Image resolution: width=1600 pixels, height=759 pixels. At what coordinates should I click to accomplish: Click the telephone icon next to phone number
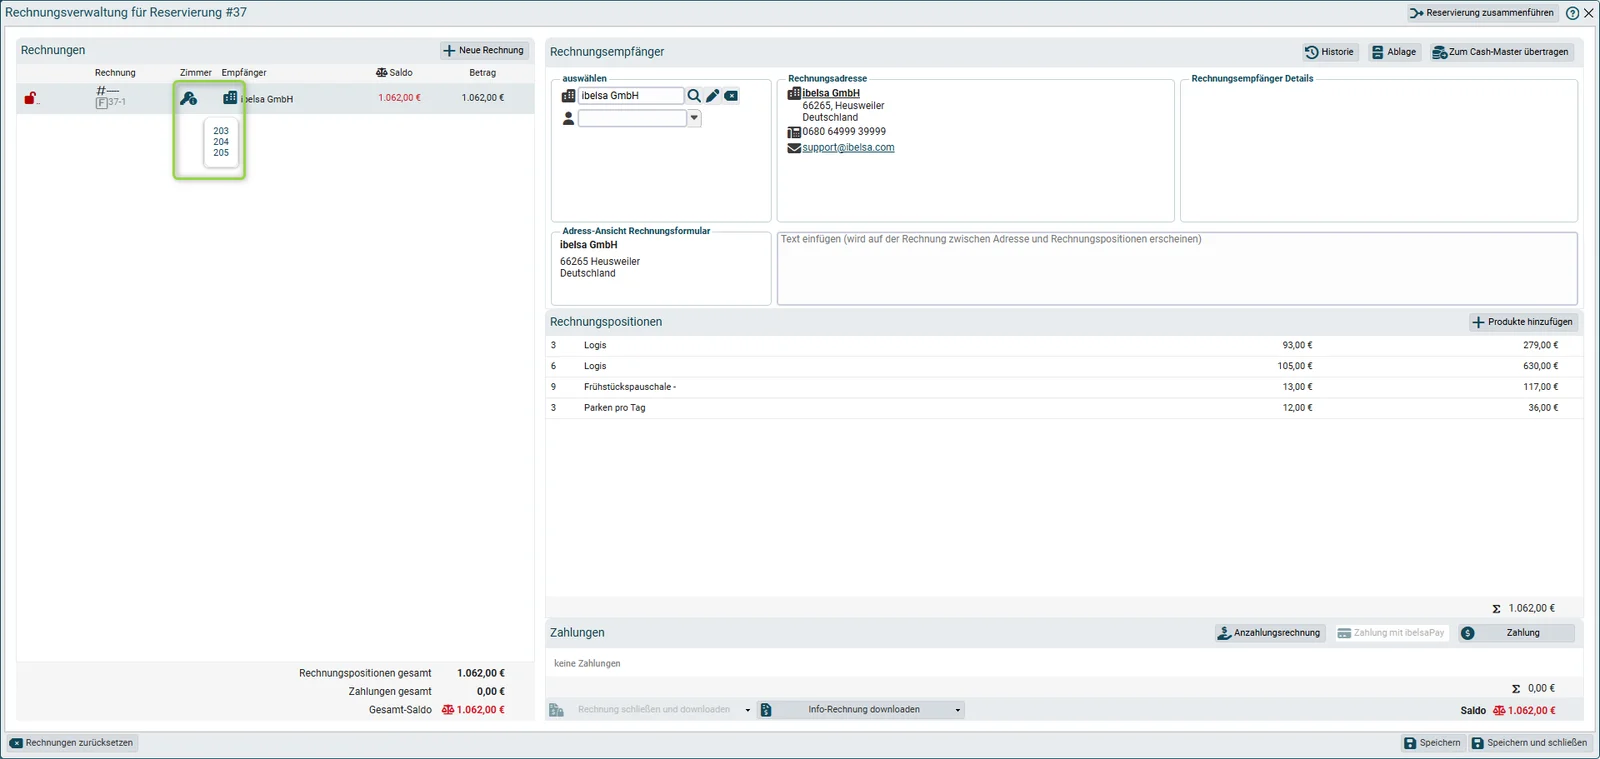point(794,132)
